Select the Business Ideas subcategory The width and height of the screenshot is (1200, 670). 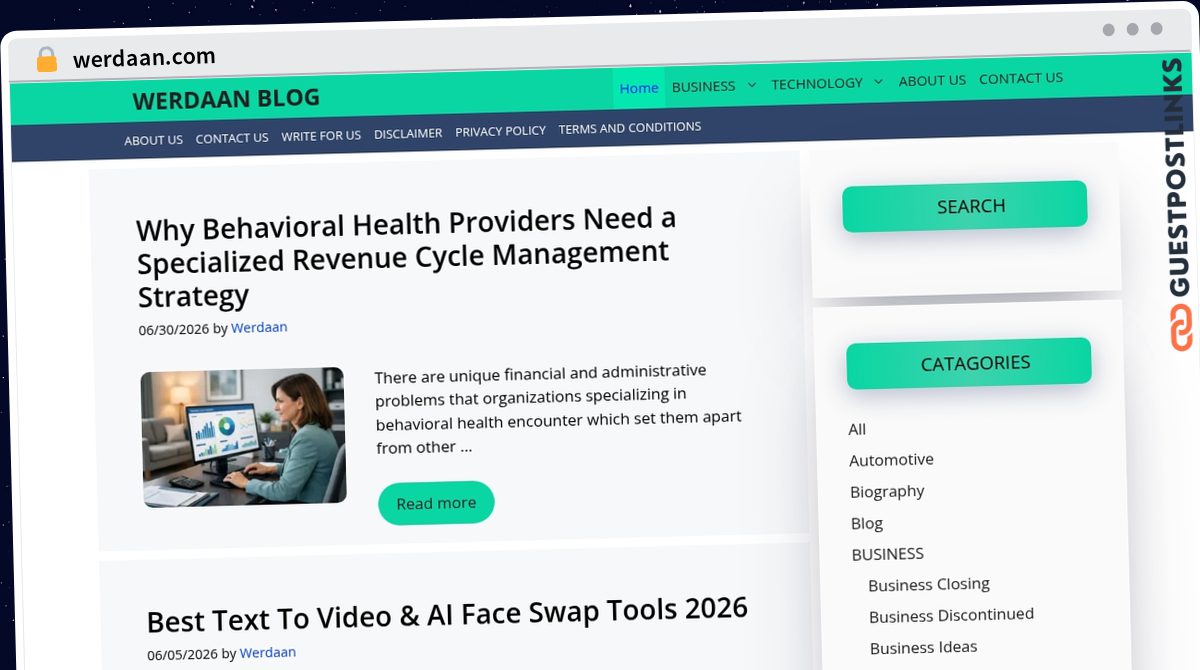pos(923,647)
